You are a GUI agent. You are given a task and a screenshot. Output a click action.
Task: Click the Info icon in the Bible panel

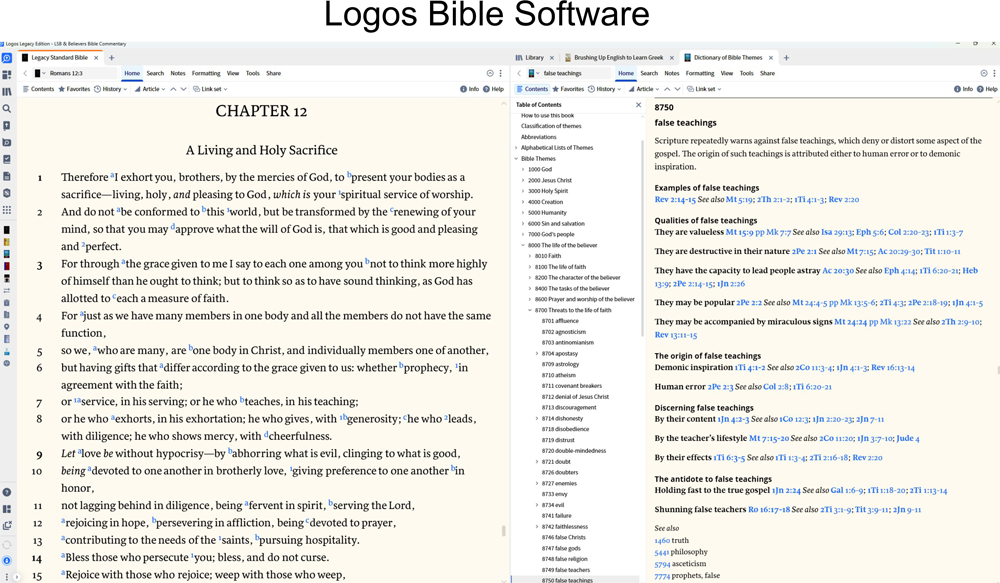coord(469,89)
